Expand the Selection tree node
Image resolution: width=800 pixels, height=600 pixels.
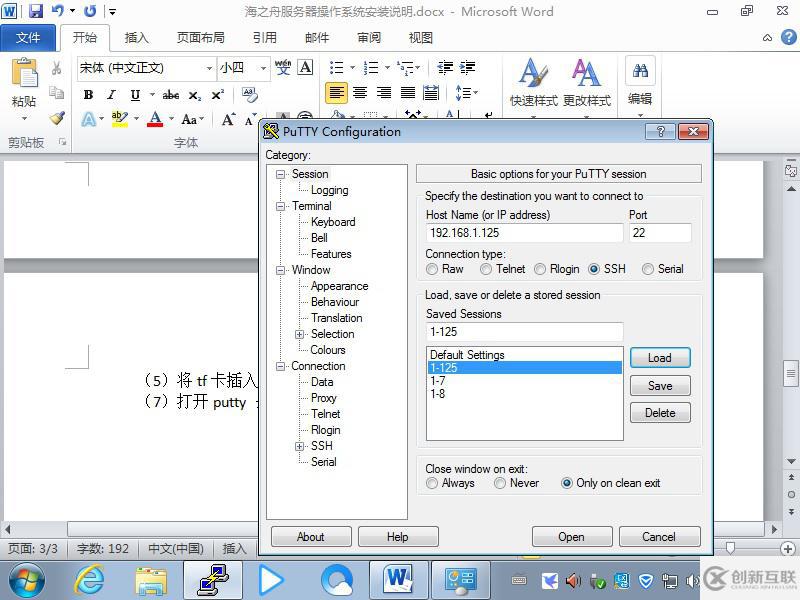point(299,334)
